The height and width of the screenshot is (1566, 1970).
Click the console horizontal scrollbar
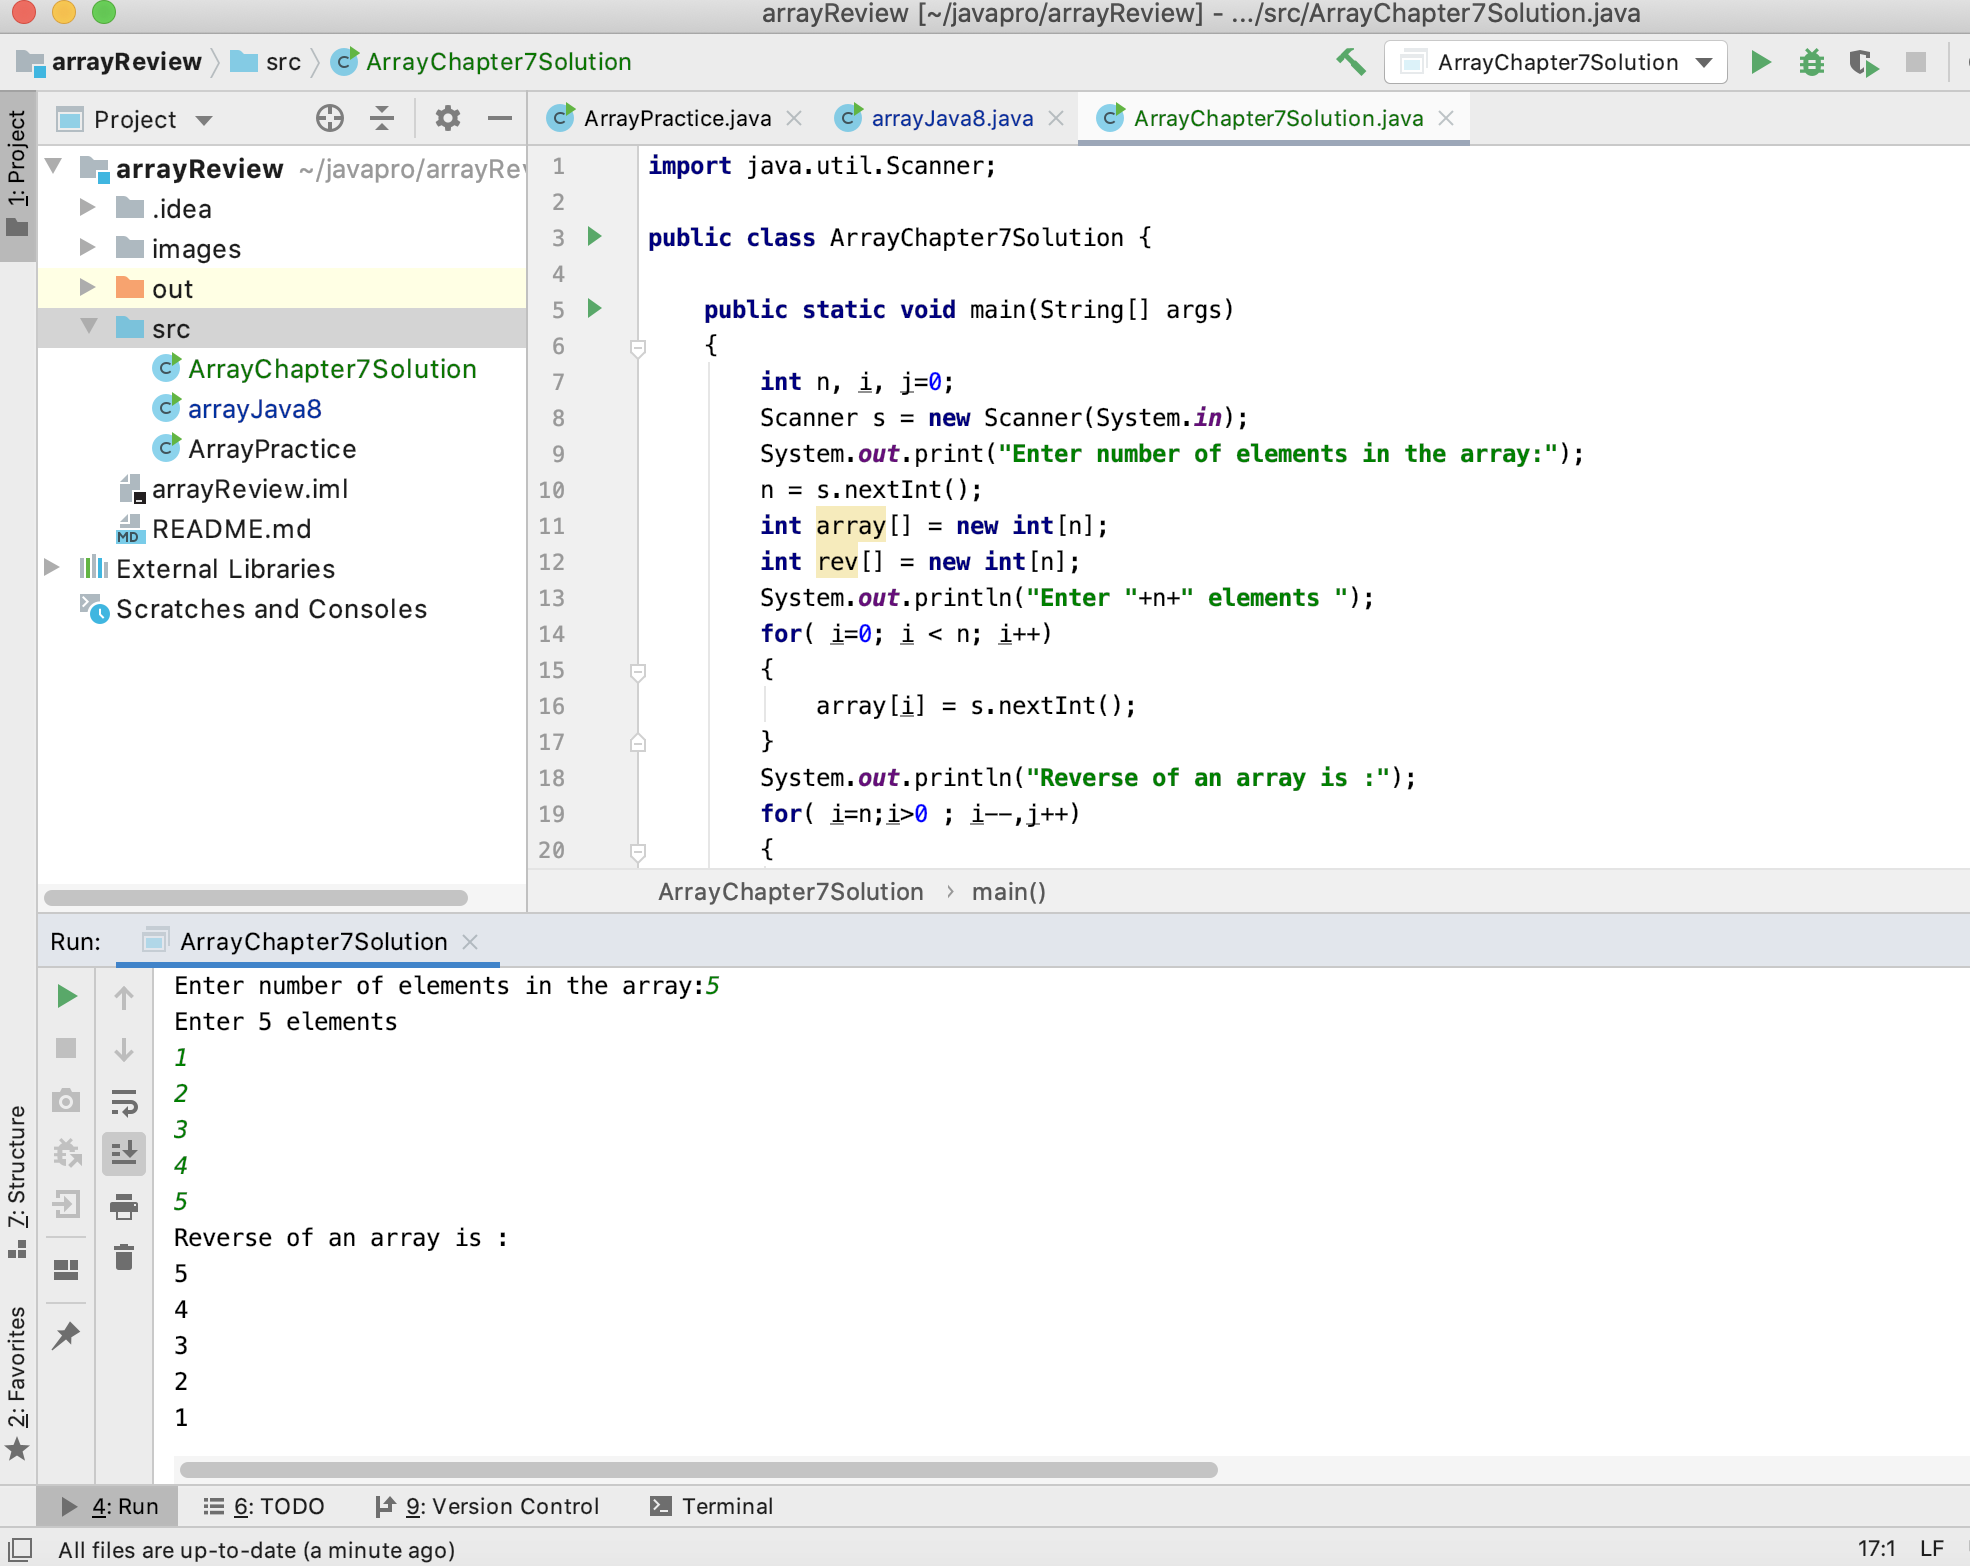pos(698,1470)
